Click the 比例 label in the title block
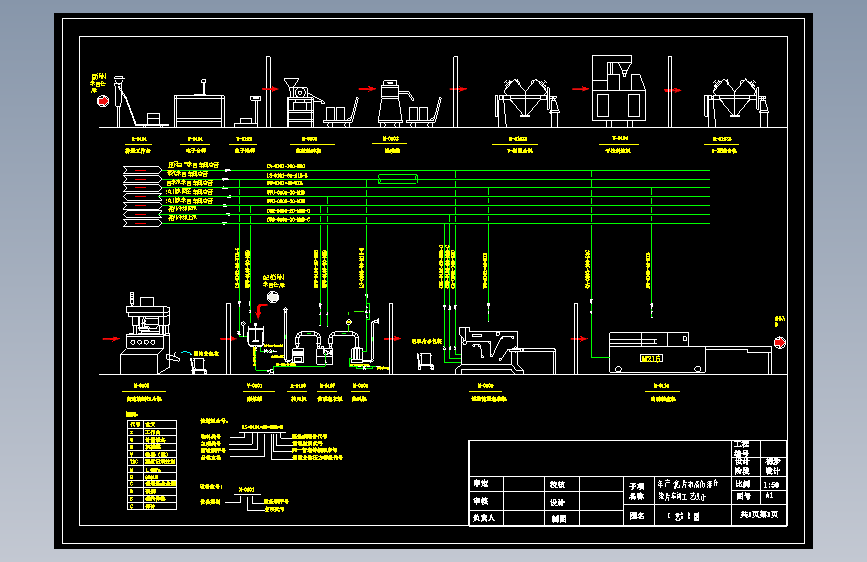 [743, 483]
